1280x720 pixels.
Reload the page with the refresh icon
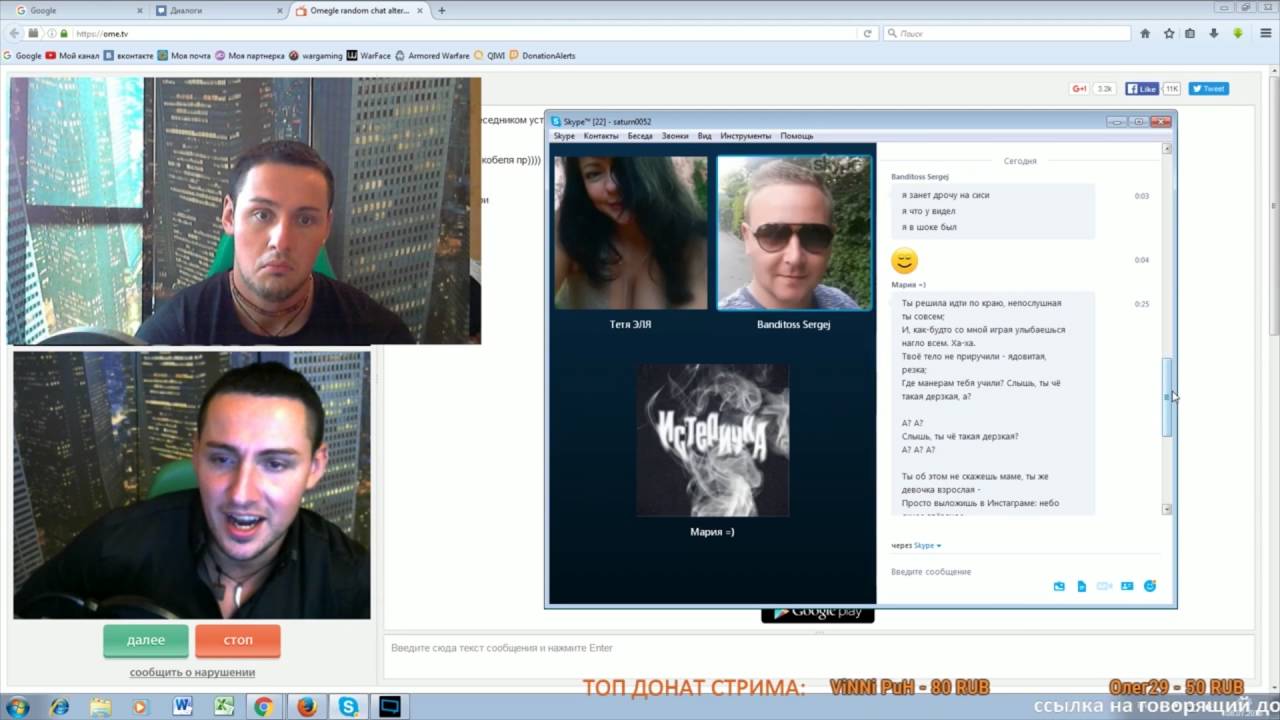click(867, 33)
